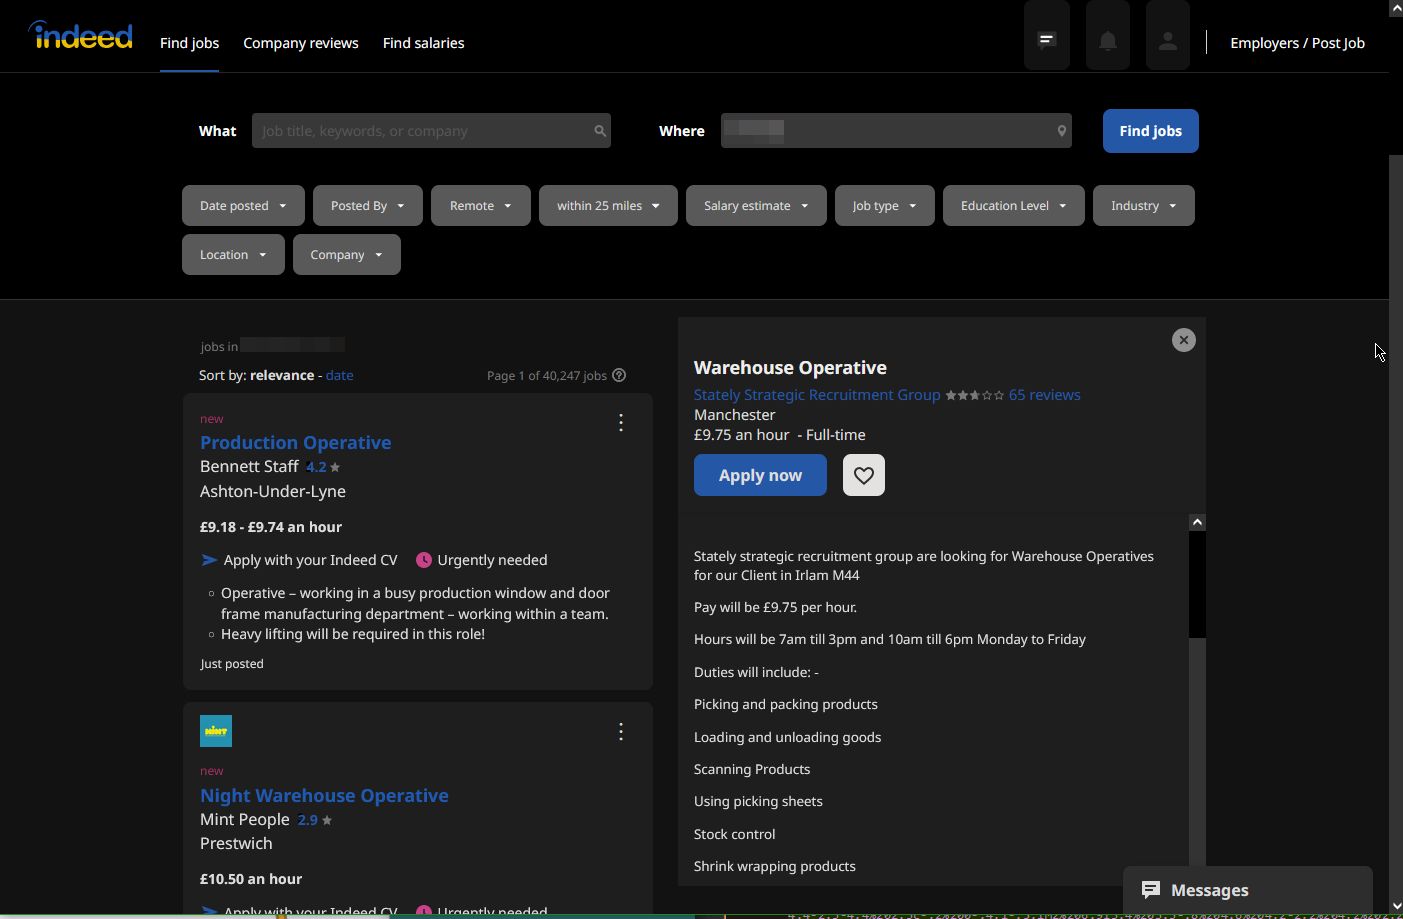Click Bennett Staff 4.2 rating
Screen dimensions: 1403x919
pyautogui.click(x=323, y=467)
